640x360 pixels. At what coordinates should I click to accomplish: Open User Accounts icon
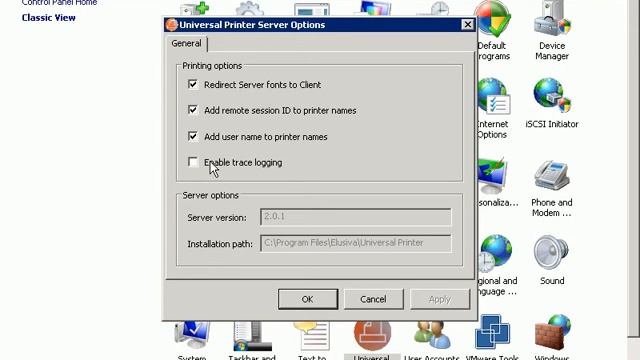coord(432,340)
